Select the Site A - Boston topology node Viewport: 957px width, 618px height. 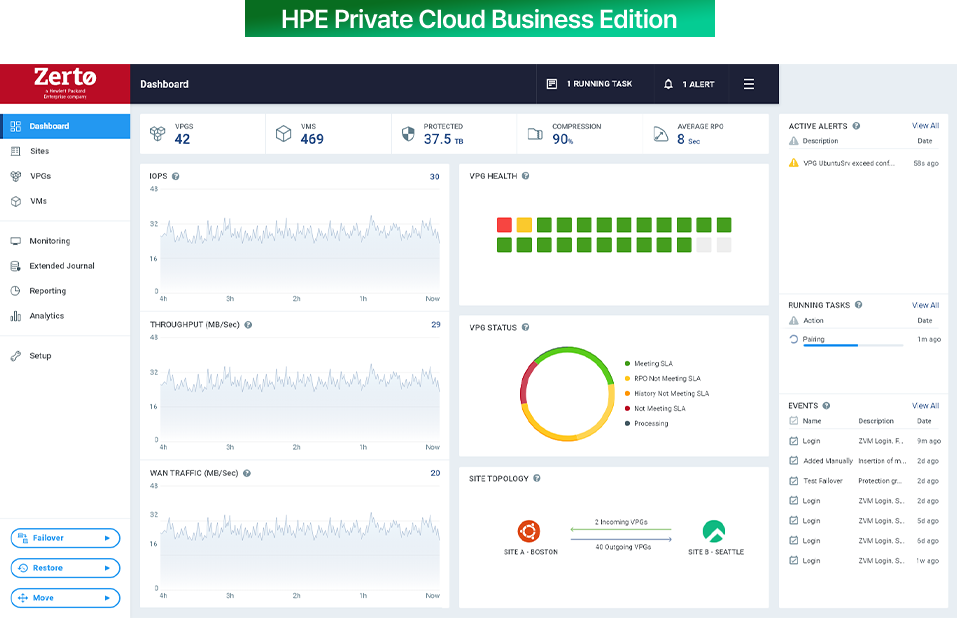click(x=530, y=531)
